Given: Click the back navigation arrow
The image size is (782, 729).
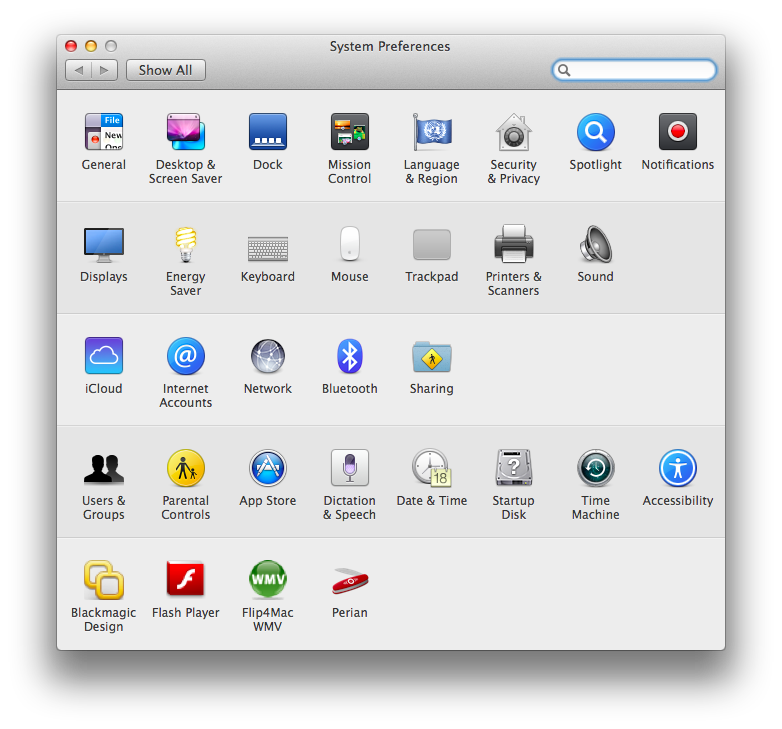Looking at the screenshot, I should click(79, 70).
